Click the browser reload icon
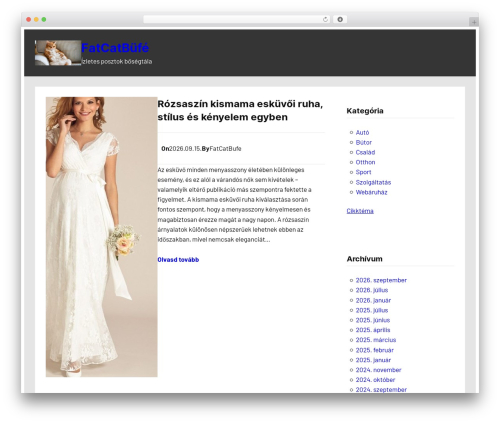The height and width of the screenshot is (423, 500). [325, 19]
